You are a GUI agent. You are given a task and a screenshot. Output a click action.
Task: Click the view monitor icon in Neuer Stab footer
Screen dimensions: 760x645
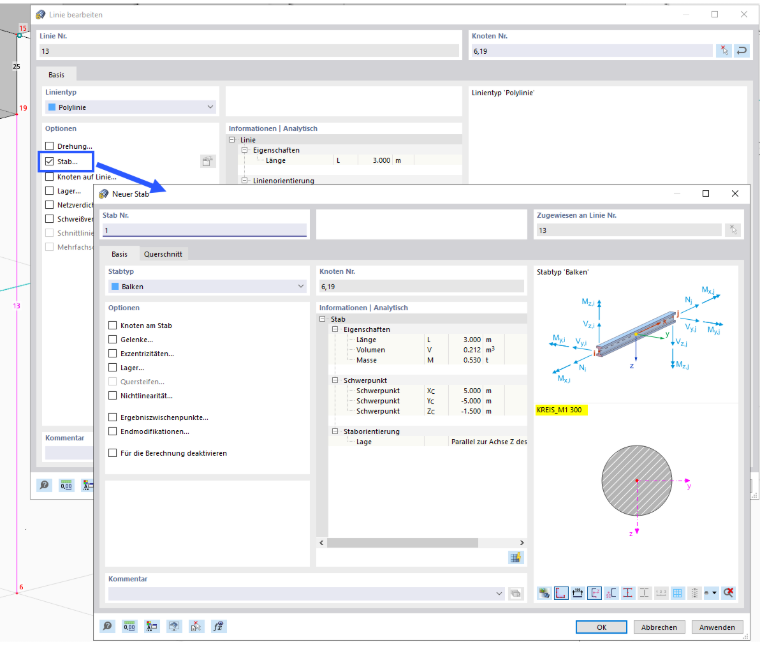click(174, 626)
